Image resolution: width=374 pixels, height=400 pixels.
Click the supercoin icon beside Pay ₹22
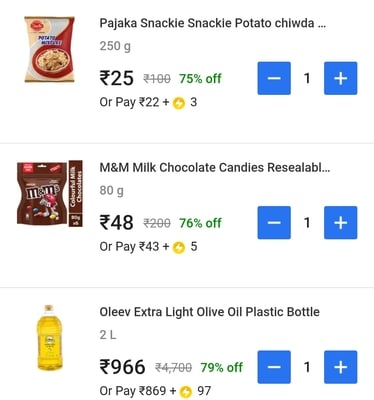coord(179,104)
